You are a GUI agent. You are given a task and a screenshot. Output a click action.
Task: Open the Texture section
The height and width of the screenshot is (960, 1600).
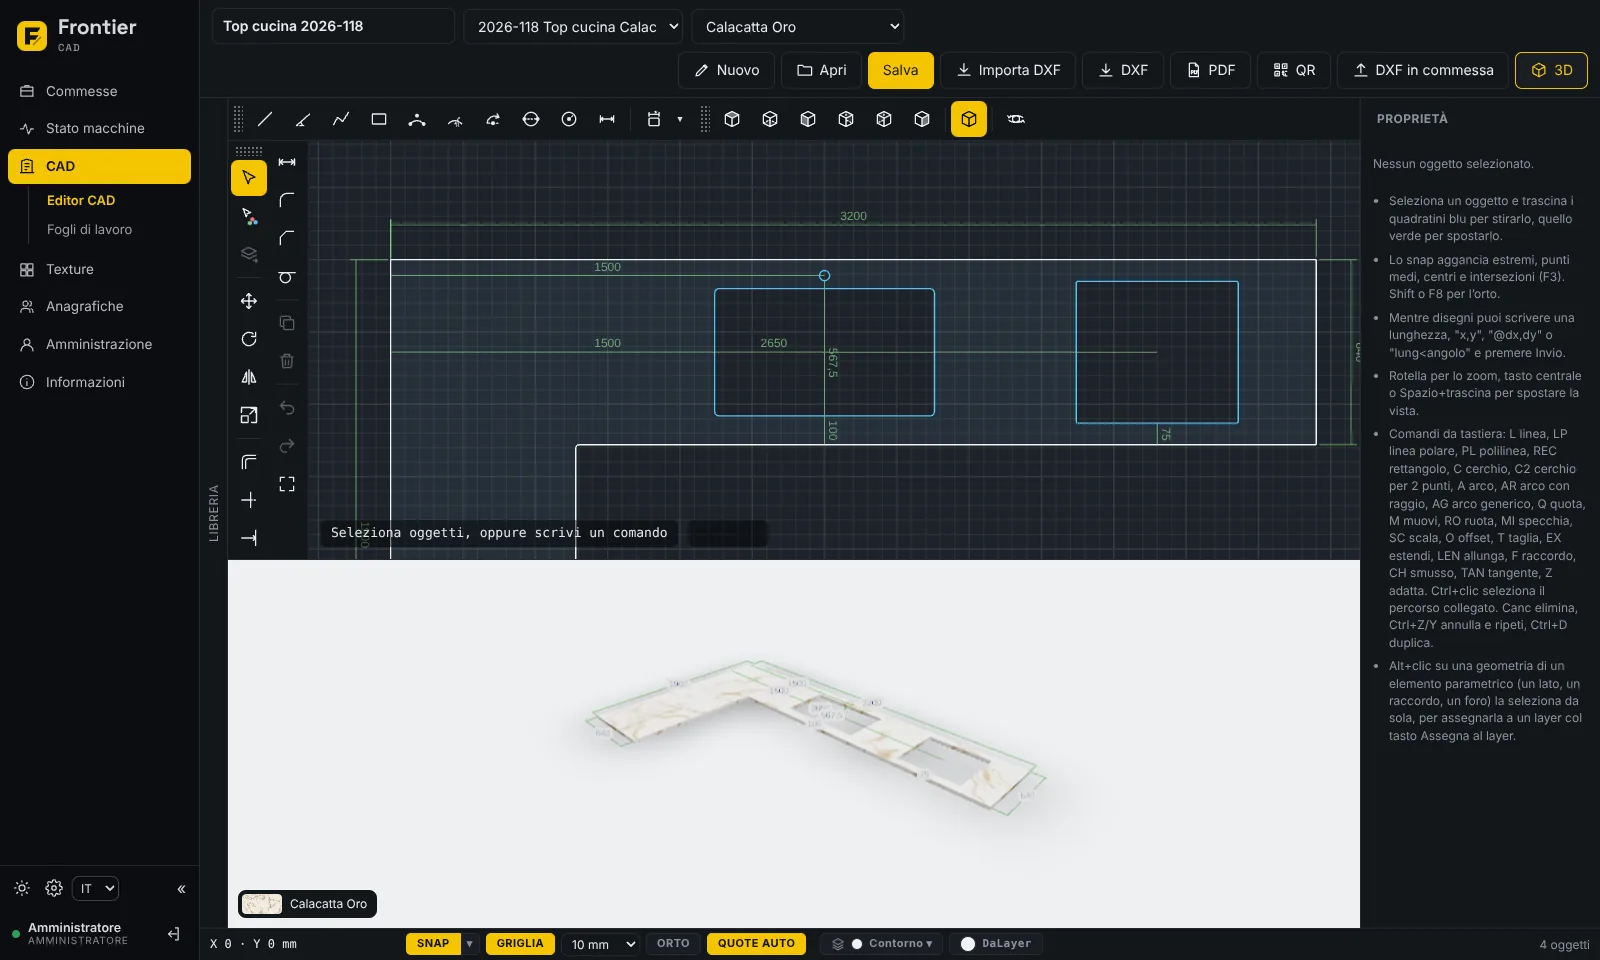click(99, 269)
